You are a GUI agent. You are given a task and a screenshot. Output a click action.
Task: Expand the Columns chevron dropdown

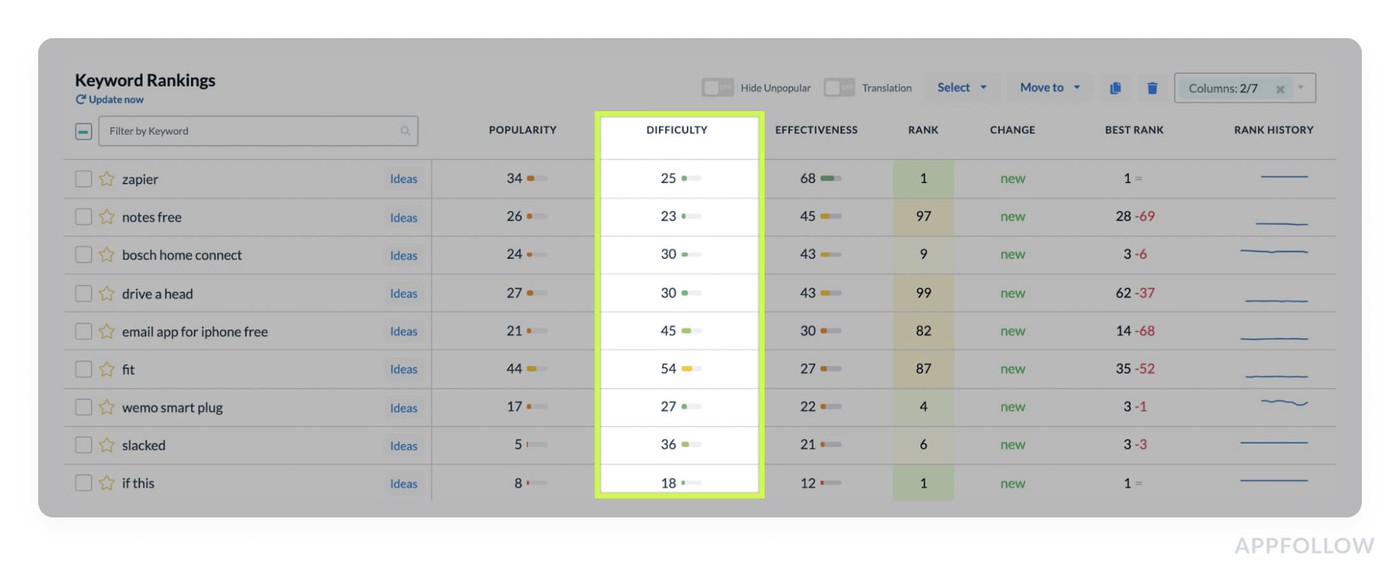coord(1301,89)
